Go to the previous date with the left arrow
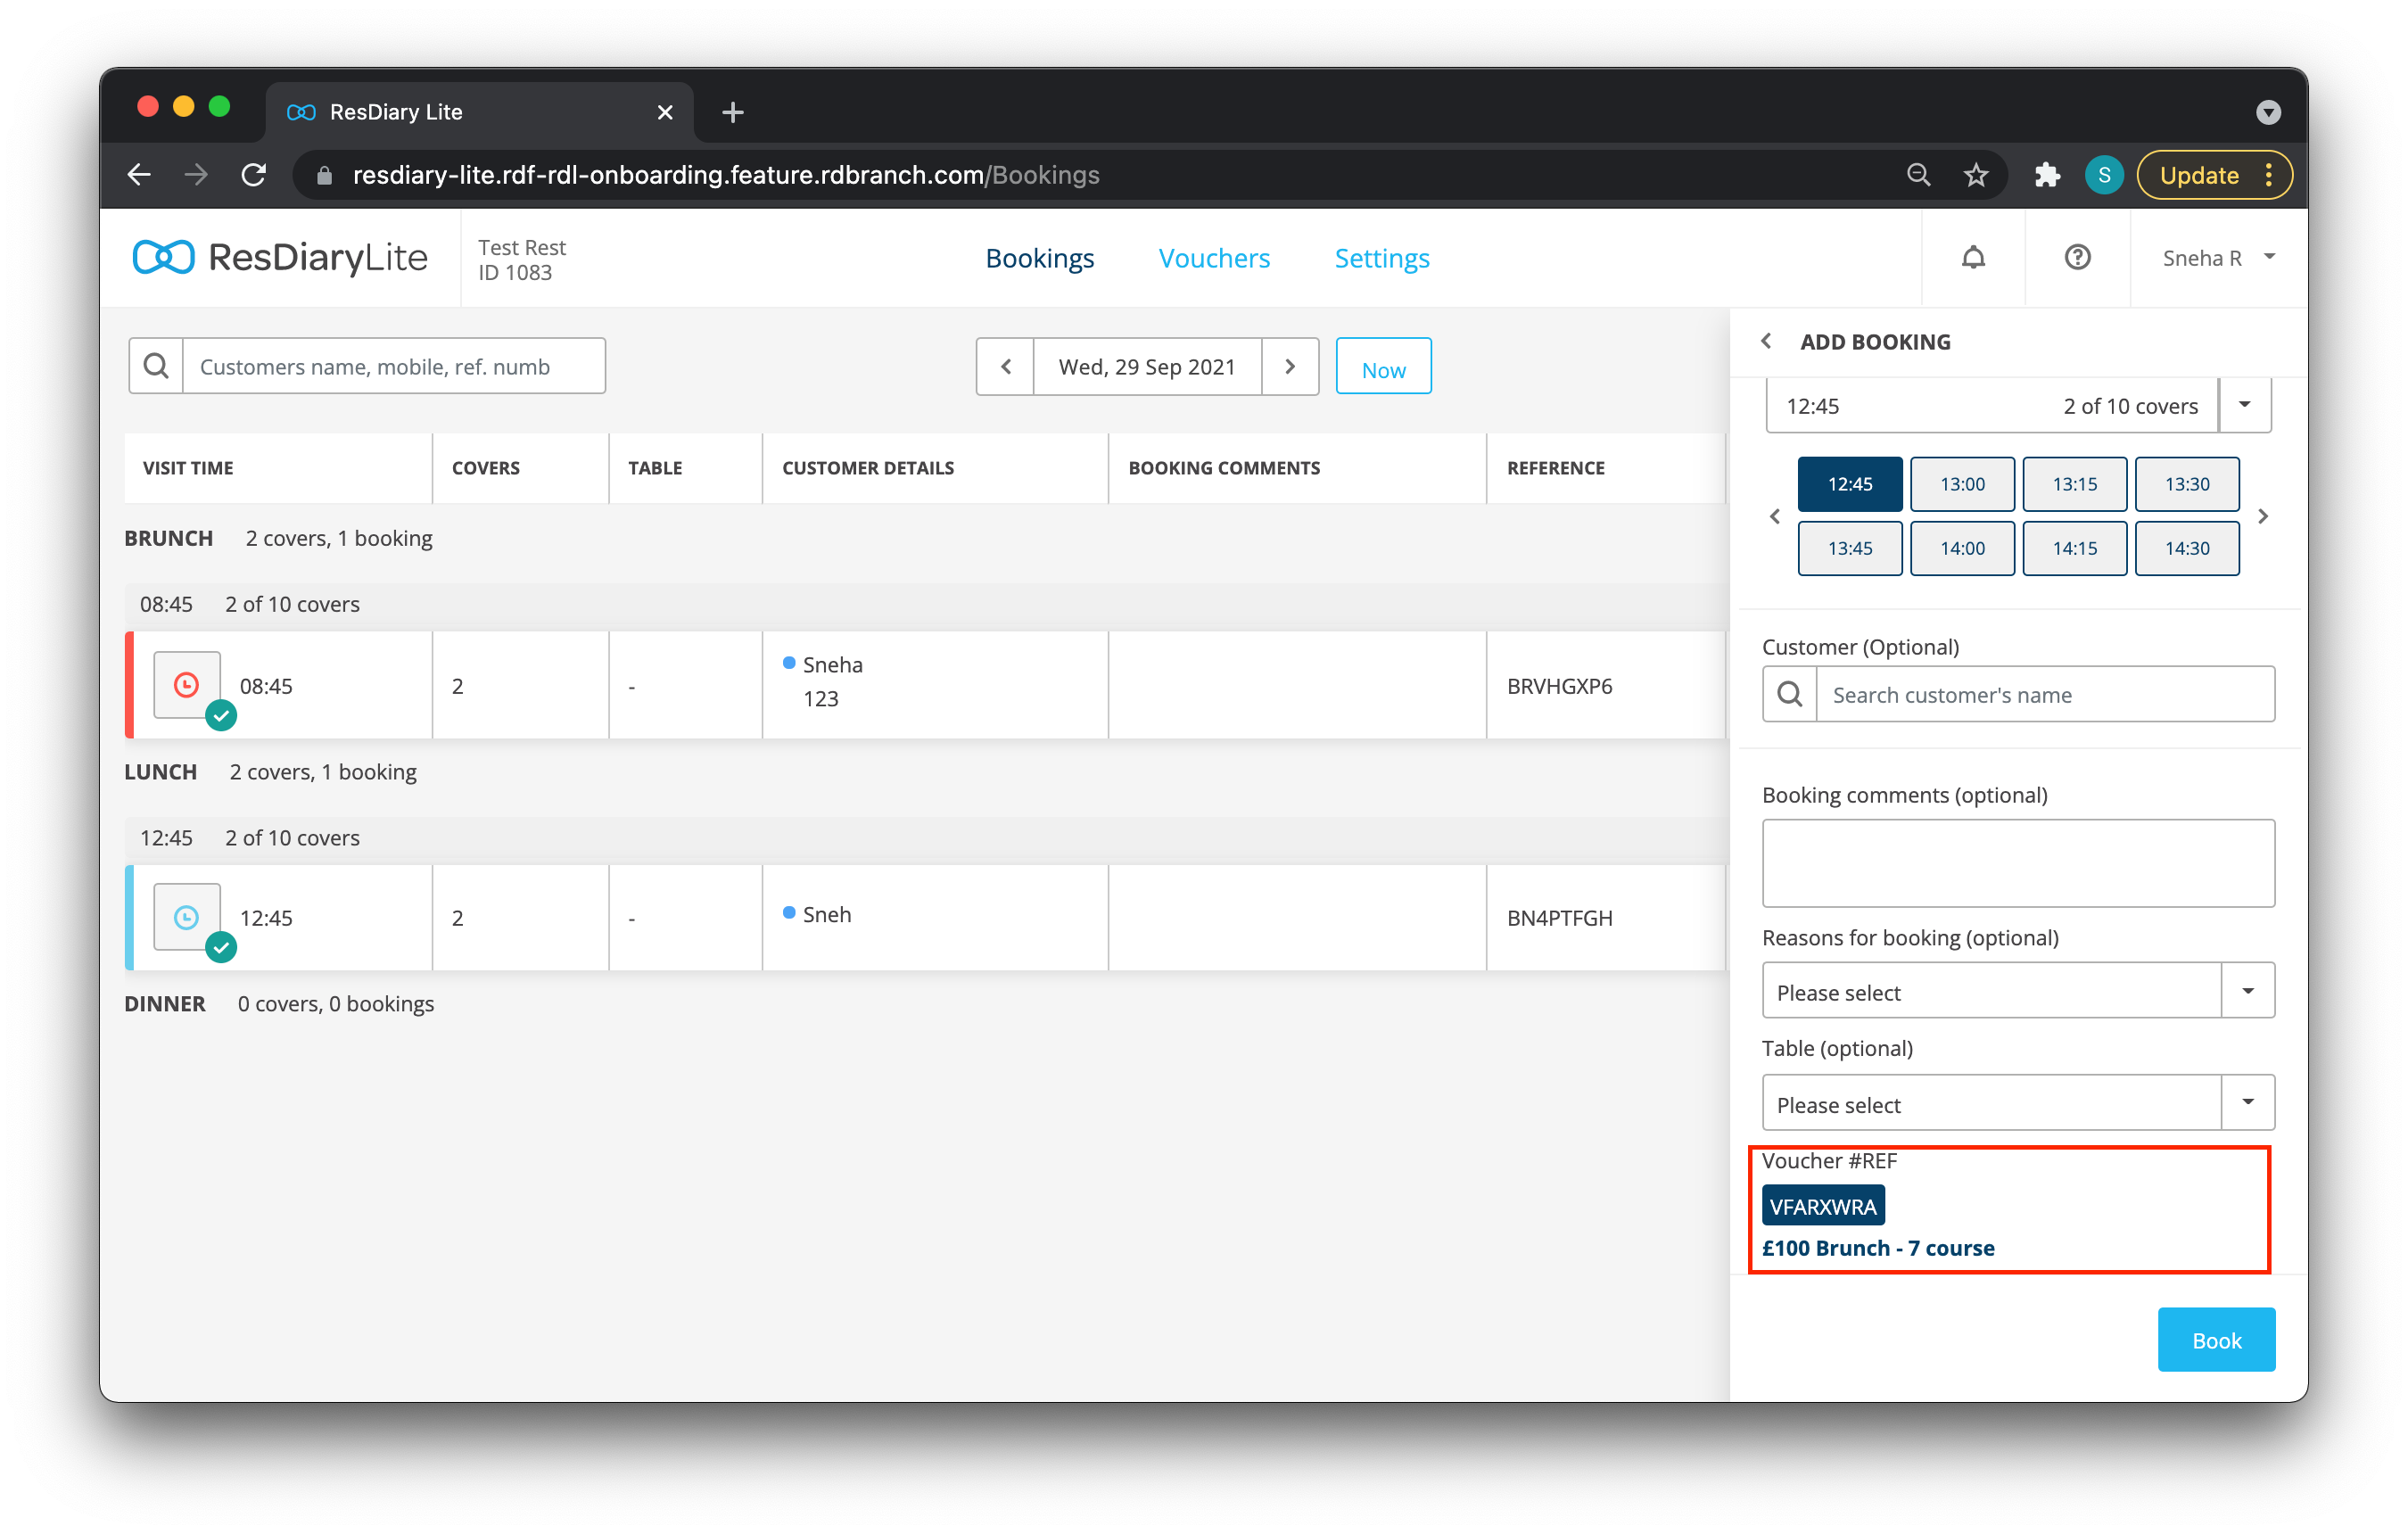Image resolution: width=2408 pixels, height=1534 pixels. point(1006,367)
